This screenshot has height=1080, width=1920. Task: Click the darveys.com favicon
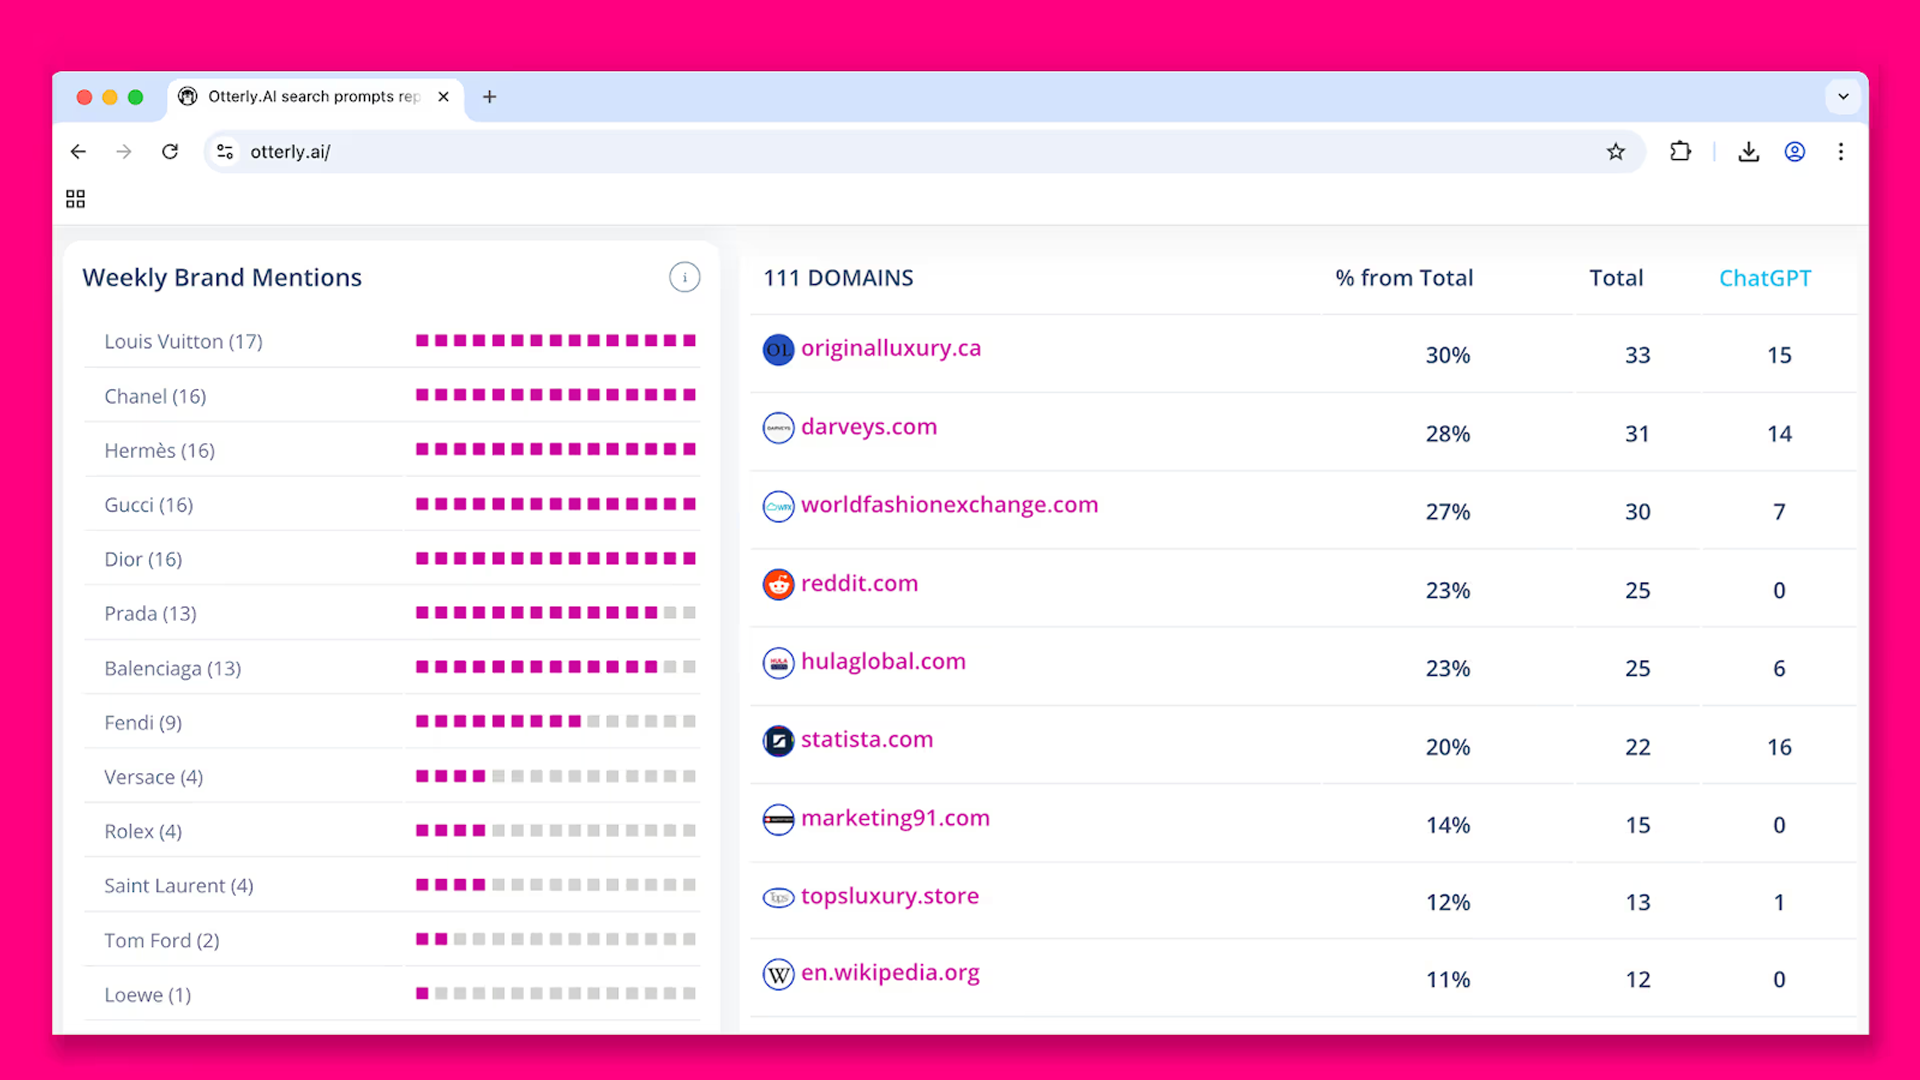click(778, 428)
